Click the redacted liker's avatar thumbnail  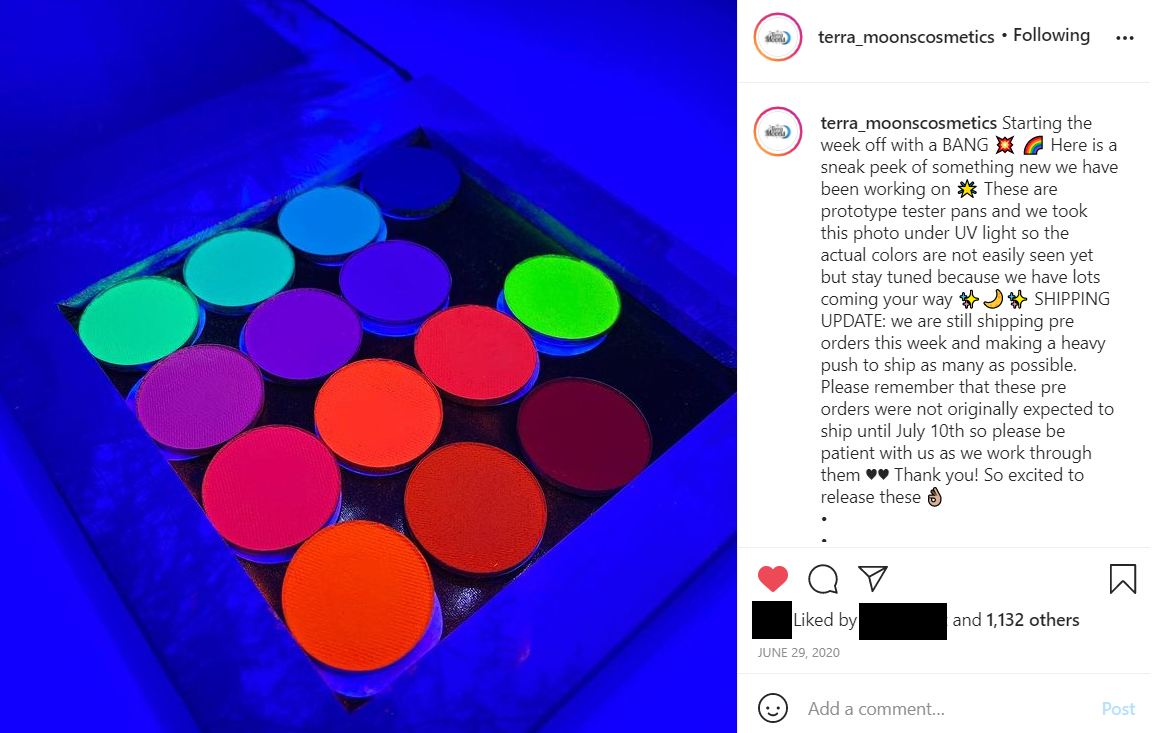point(772,620)
